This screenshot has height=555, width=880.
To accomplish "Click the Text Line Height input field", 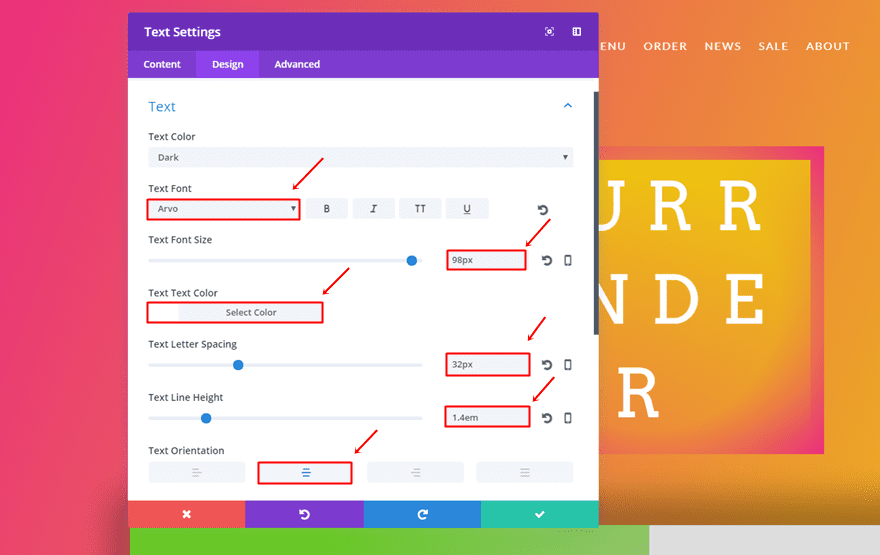I will 487,417.
